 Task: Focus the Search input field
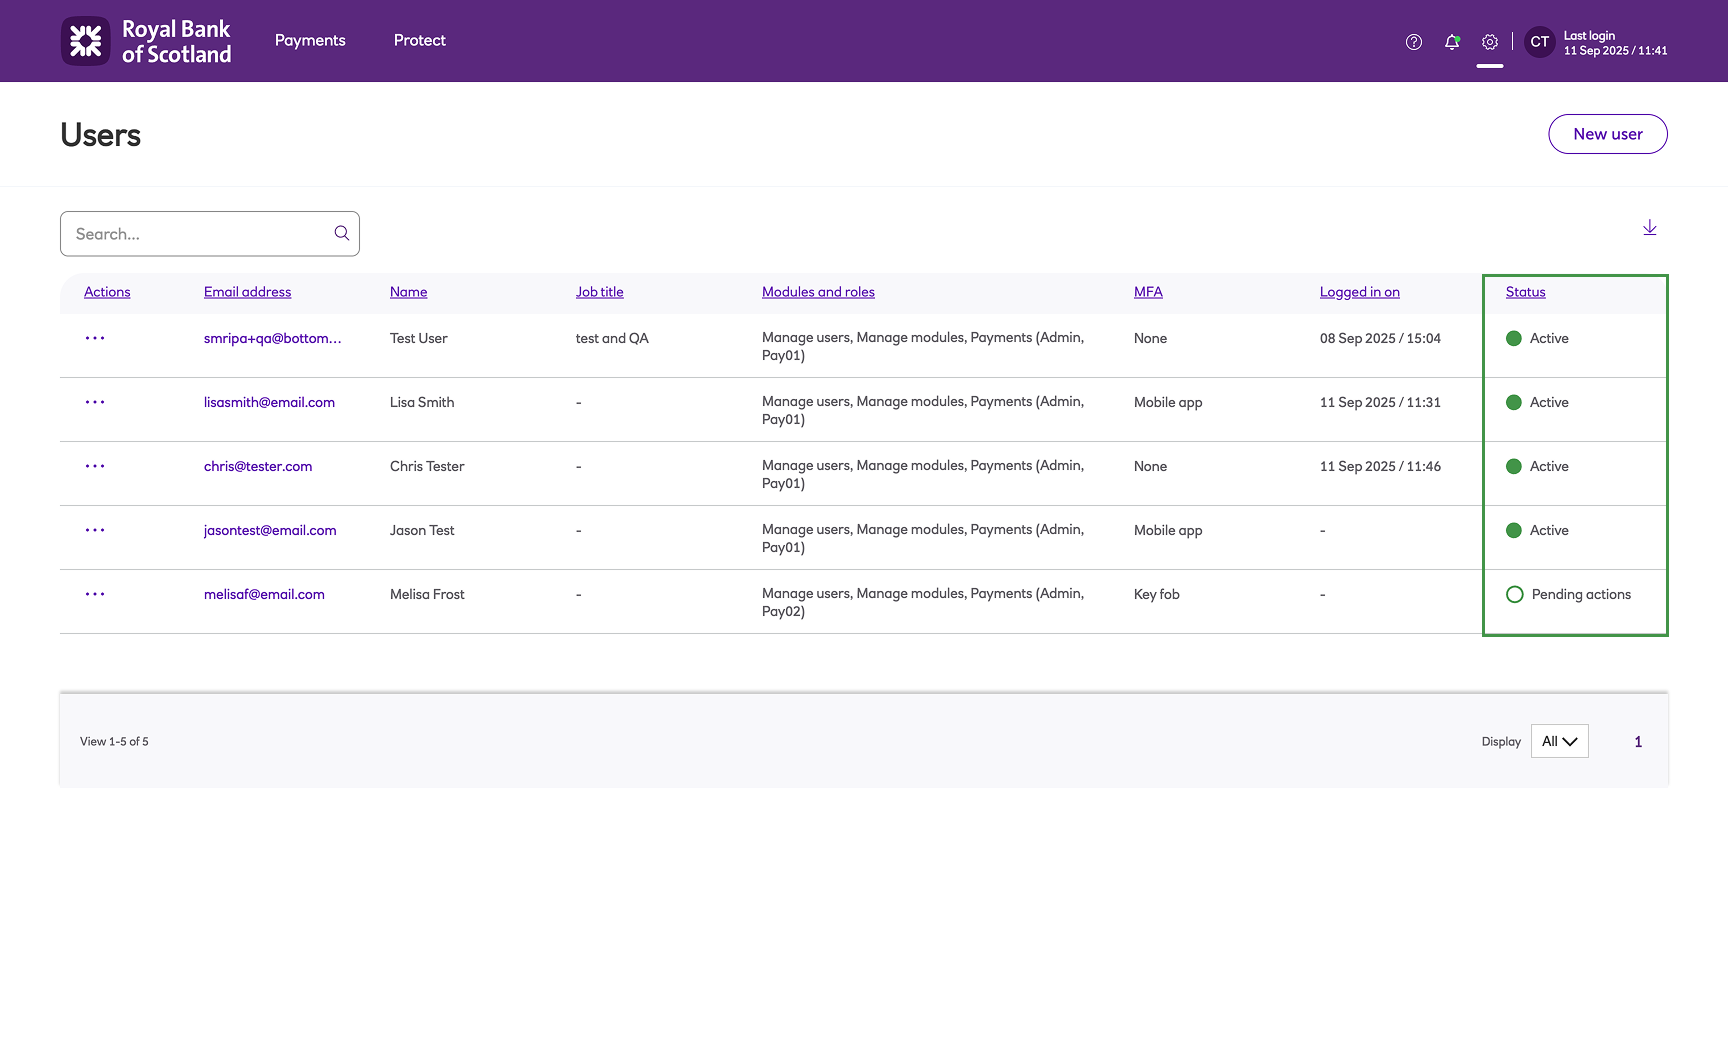coord(210,234)
